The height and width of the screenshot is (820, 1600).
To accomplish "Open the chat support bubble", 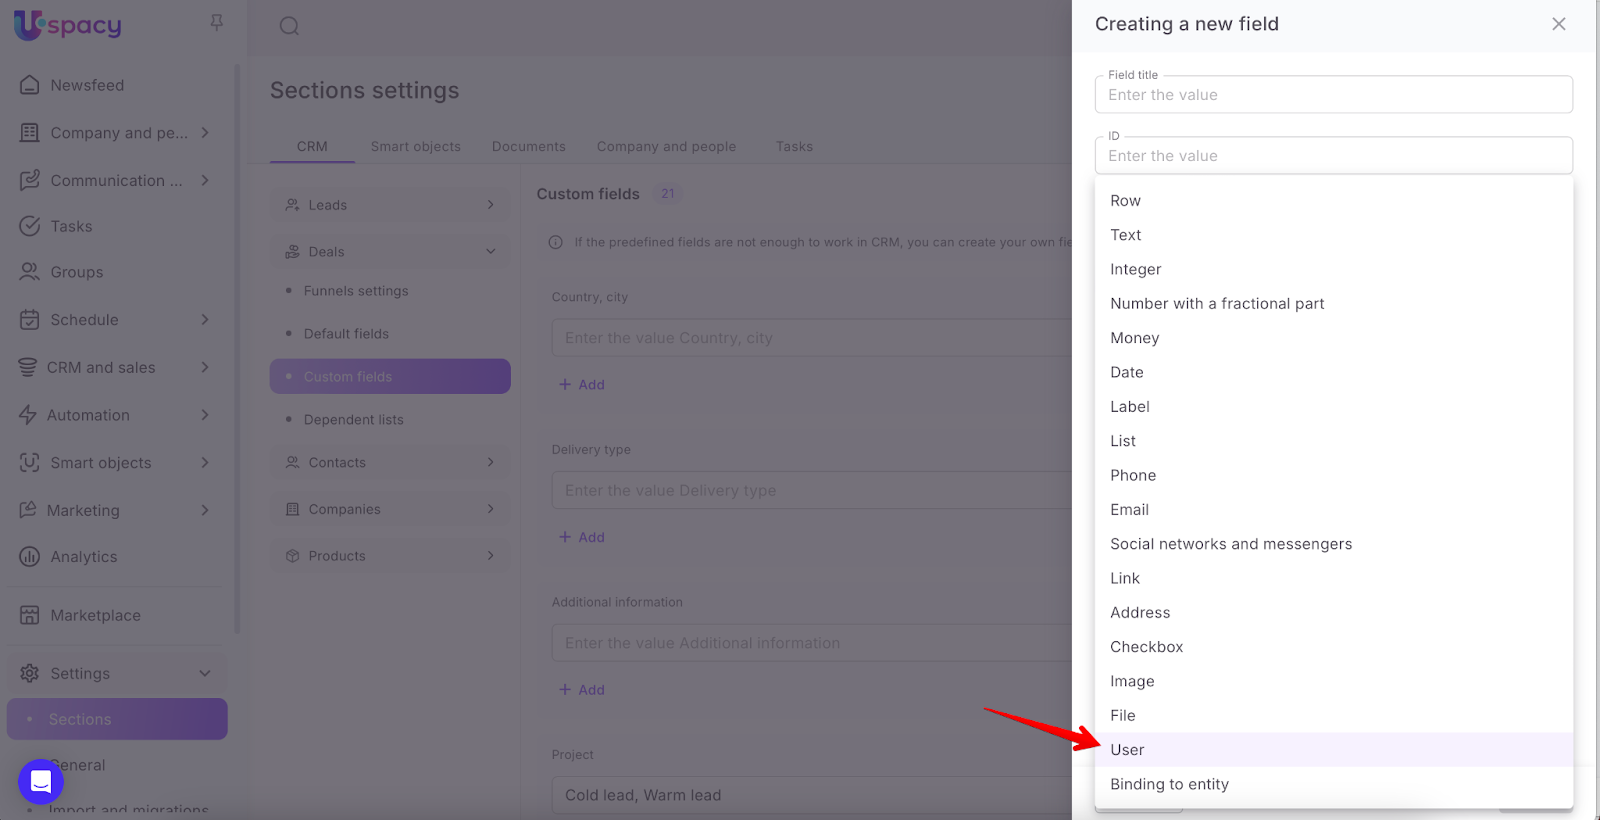I will 41,782.
